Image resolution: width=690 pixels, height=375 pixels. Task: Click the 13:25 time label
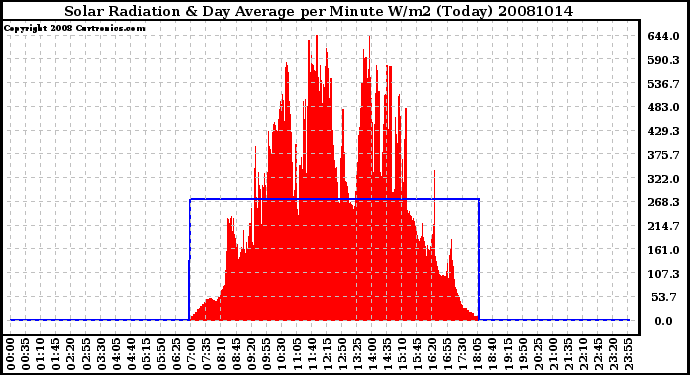click(x=356, y=354)
